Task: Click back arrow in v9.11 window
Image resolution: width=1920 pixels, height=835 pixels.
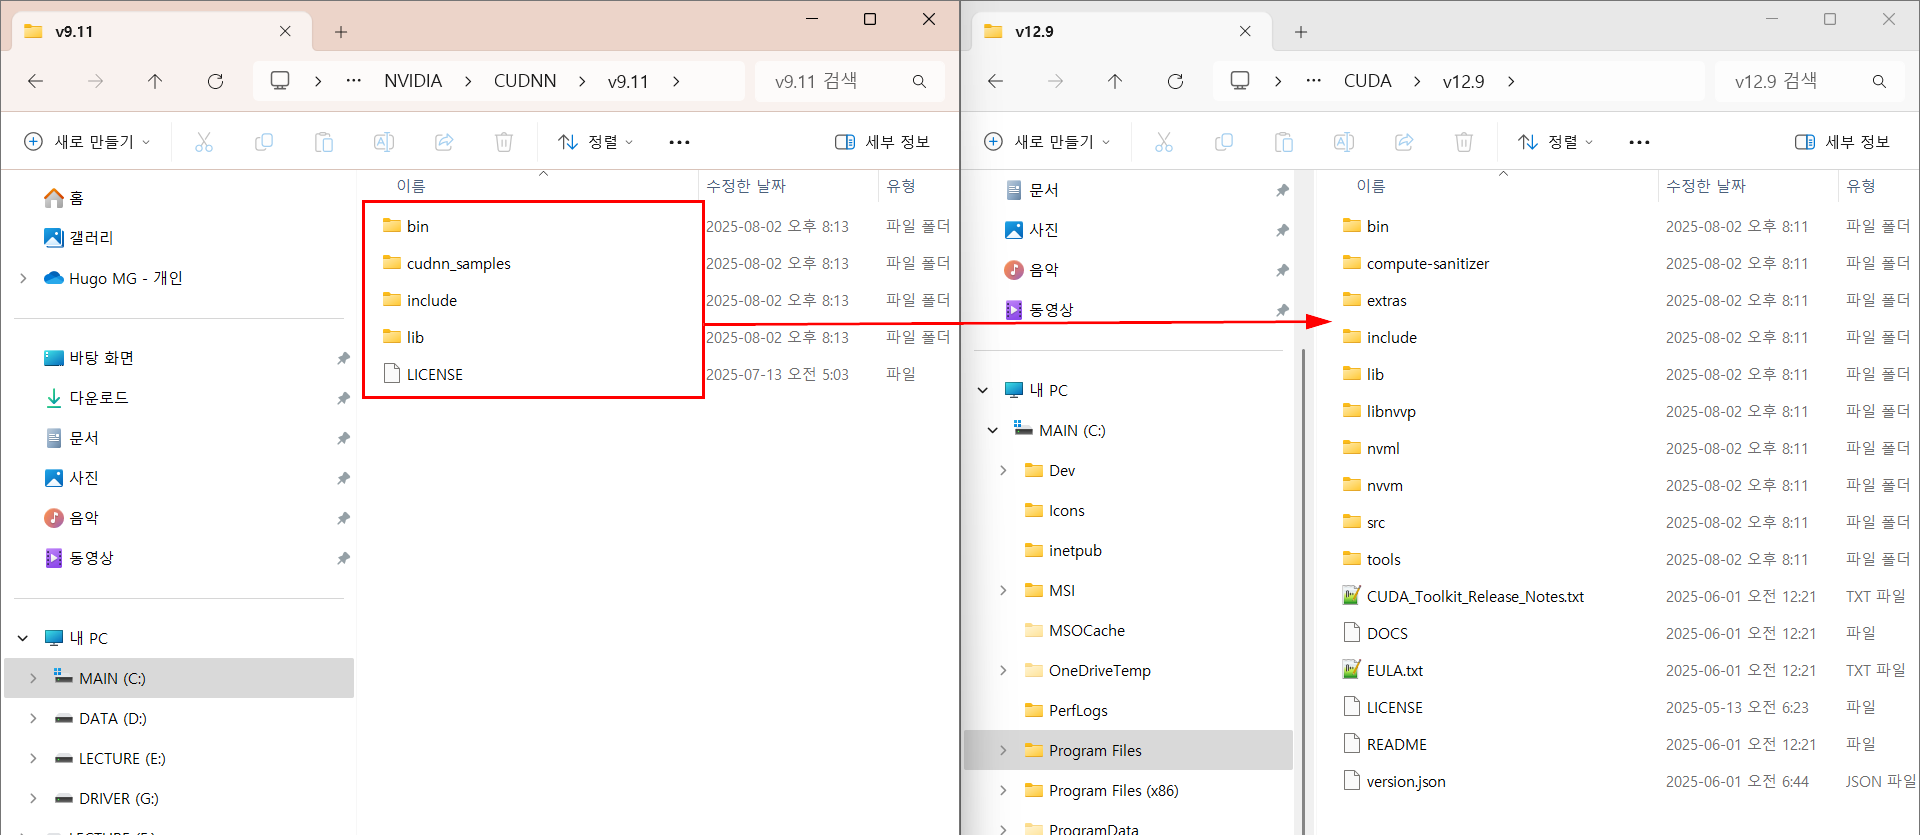Action: pyautogui.click(x=36, y=81)
